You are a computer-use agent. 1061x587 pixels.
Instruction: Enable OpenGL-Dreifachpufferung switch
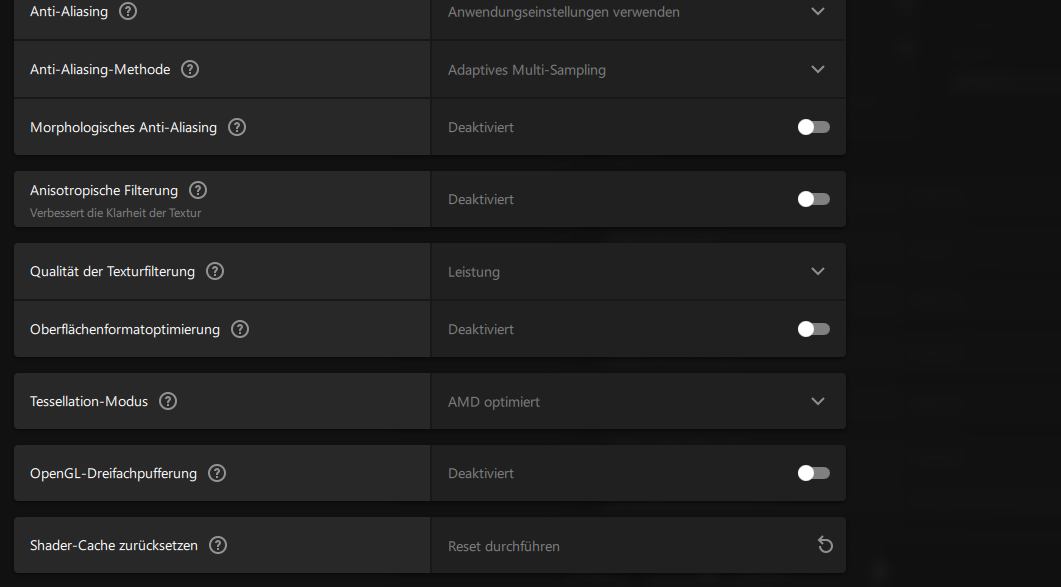pos(813,473)
